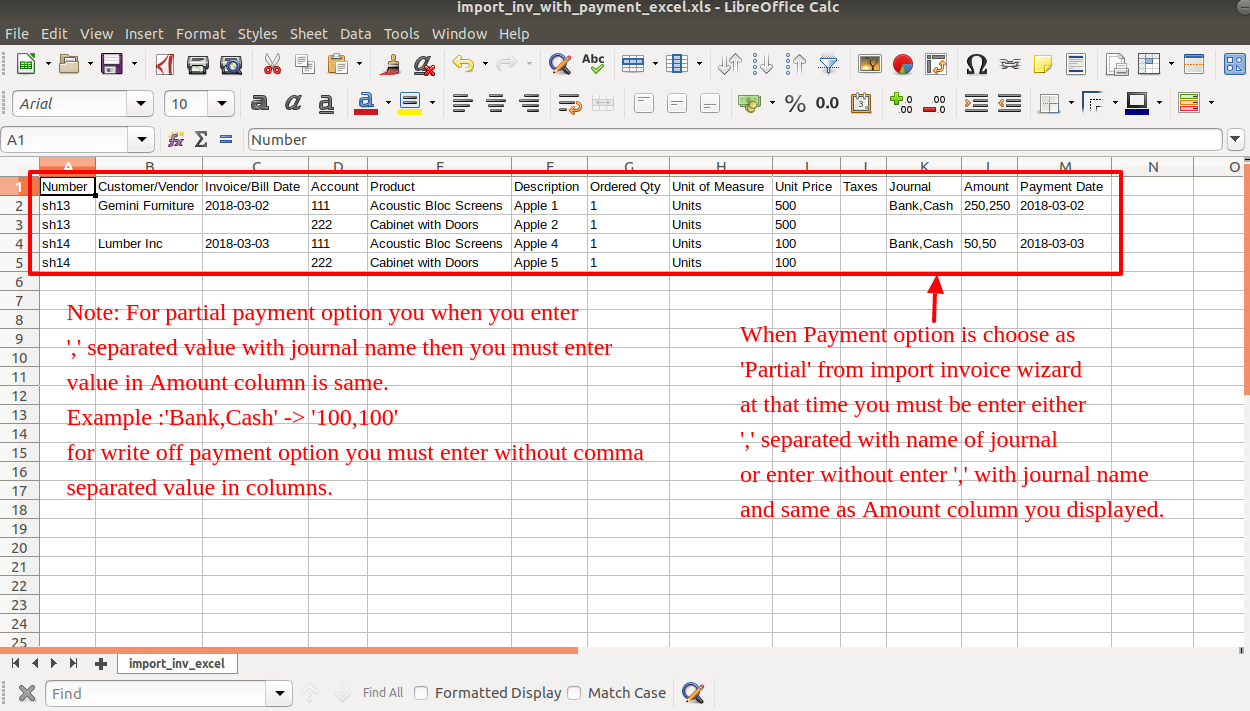Click the Clone Formatting paintbrush icon
The width and height of the screenshot is (1250, 711).
(391, 65)
